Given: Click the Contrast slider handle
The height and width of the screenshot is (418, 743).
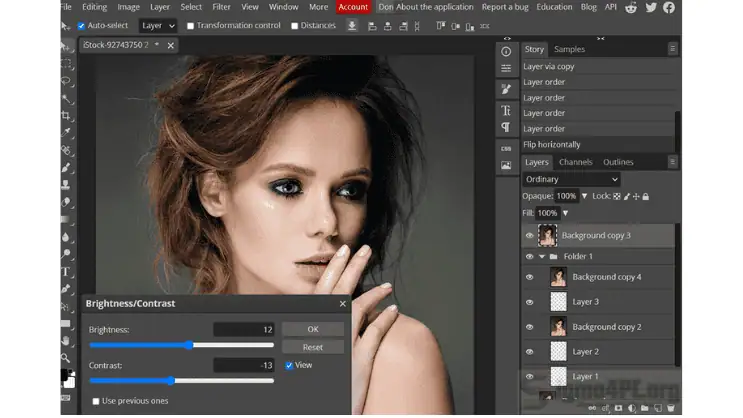Looking at the screenshot, I should [171, 381].
